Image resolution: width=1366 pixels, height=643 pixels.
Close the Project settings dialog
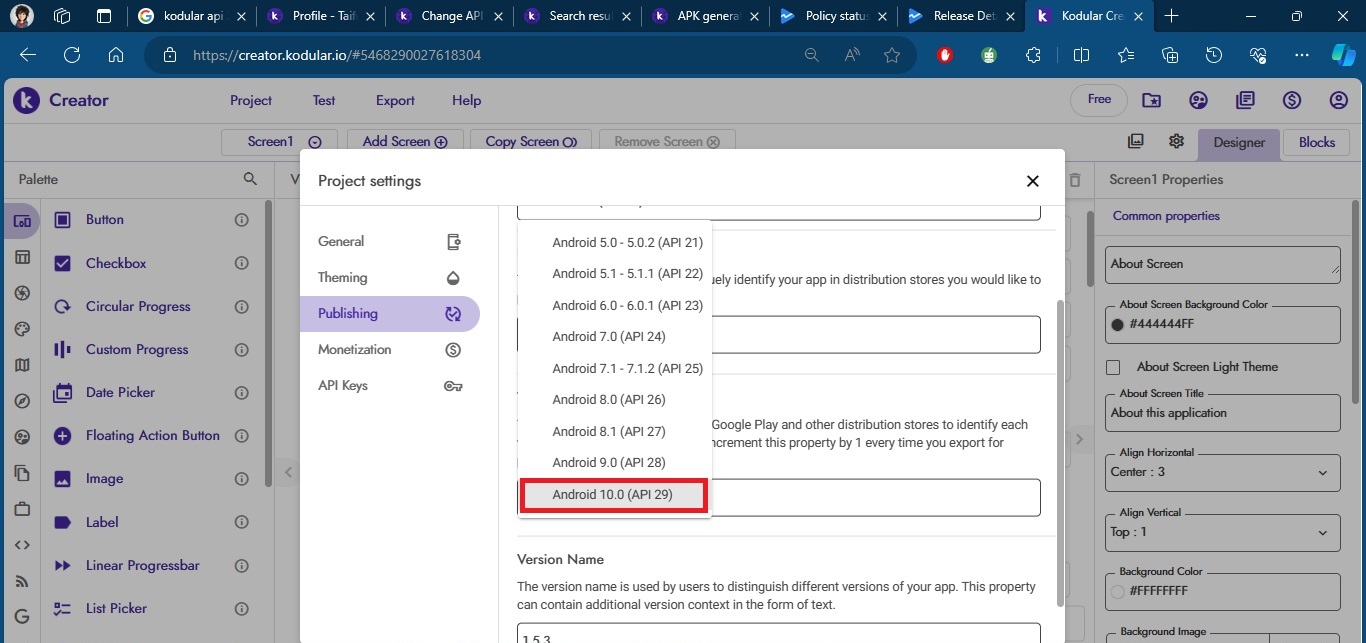1032,181
